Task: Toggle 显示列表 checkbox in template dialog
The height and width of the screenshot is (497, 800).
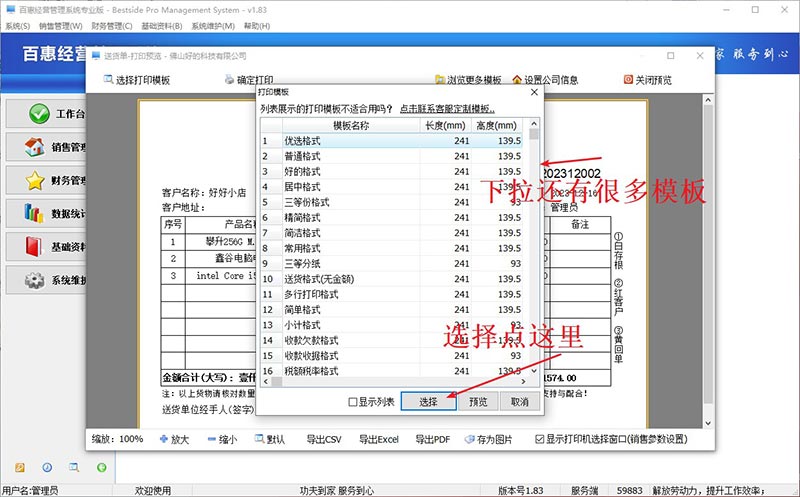Action: (353, 402)
